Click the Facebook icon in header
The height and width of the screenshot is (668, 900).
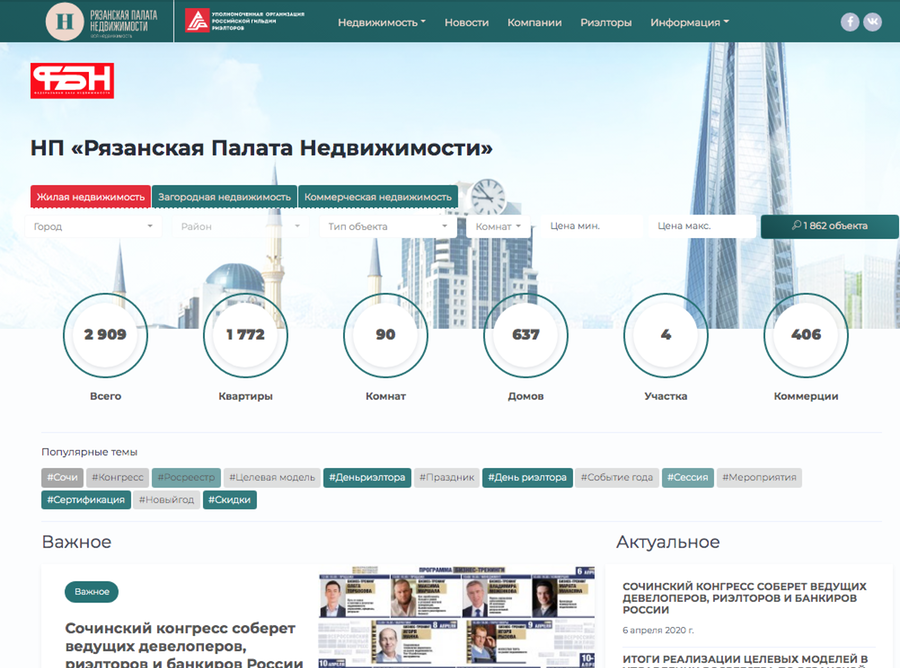[850, 22]
